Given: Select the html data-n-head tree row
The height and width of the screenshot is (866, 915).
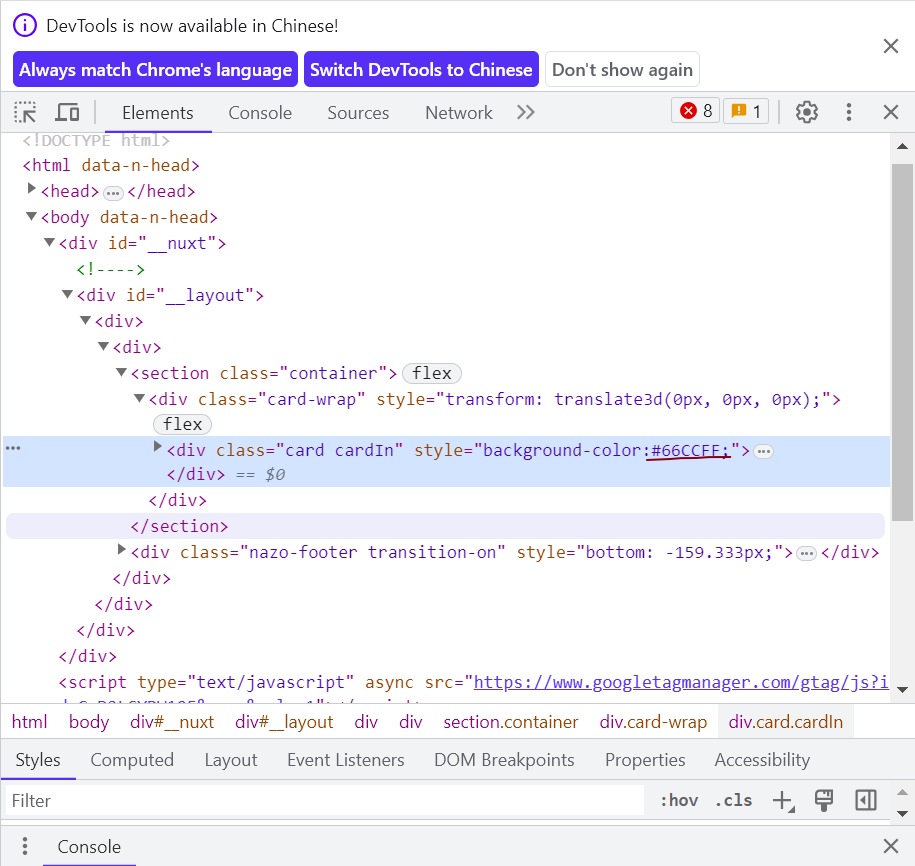Looking at the screenshot, I should click(x=111, y=166).
